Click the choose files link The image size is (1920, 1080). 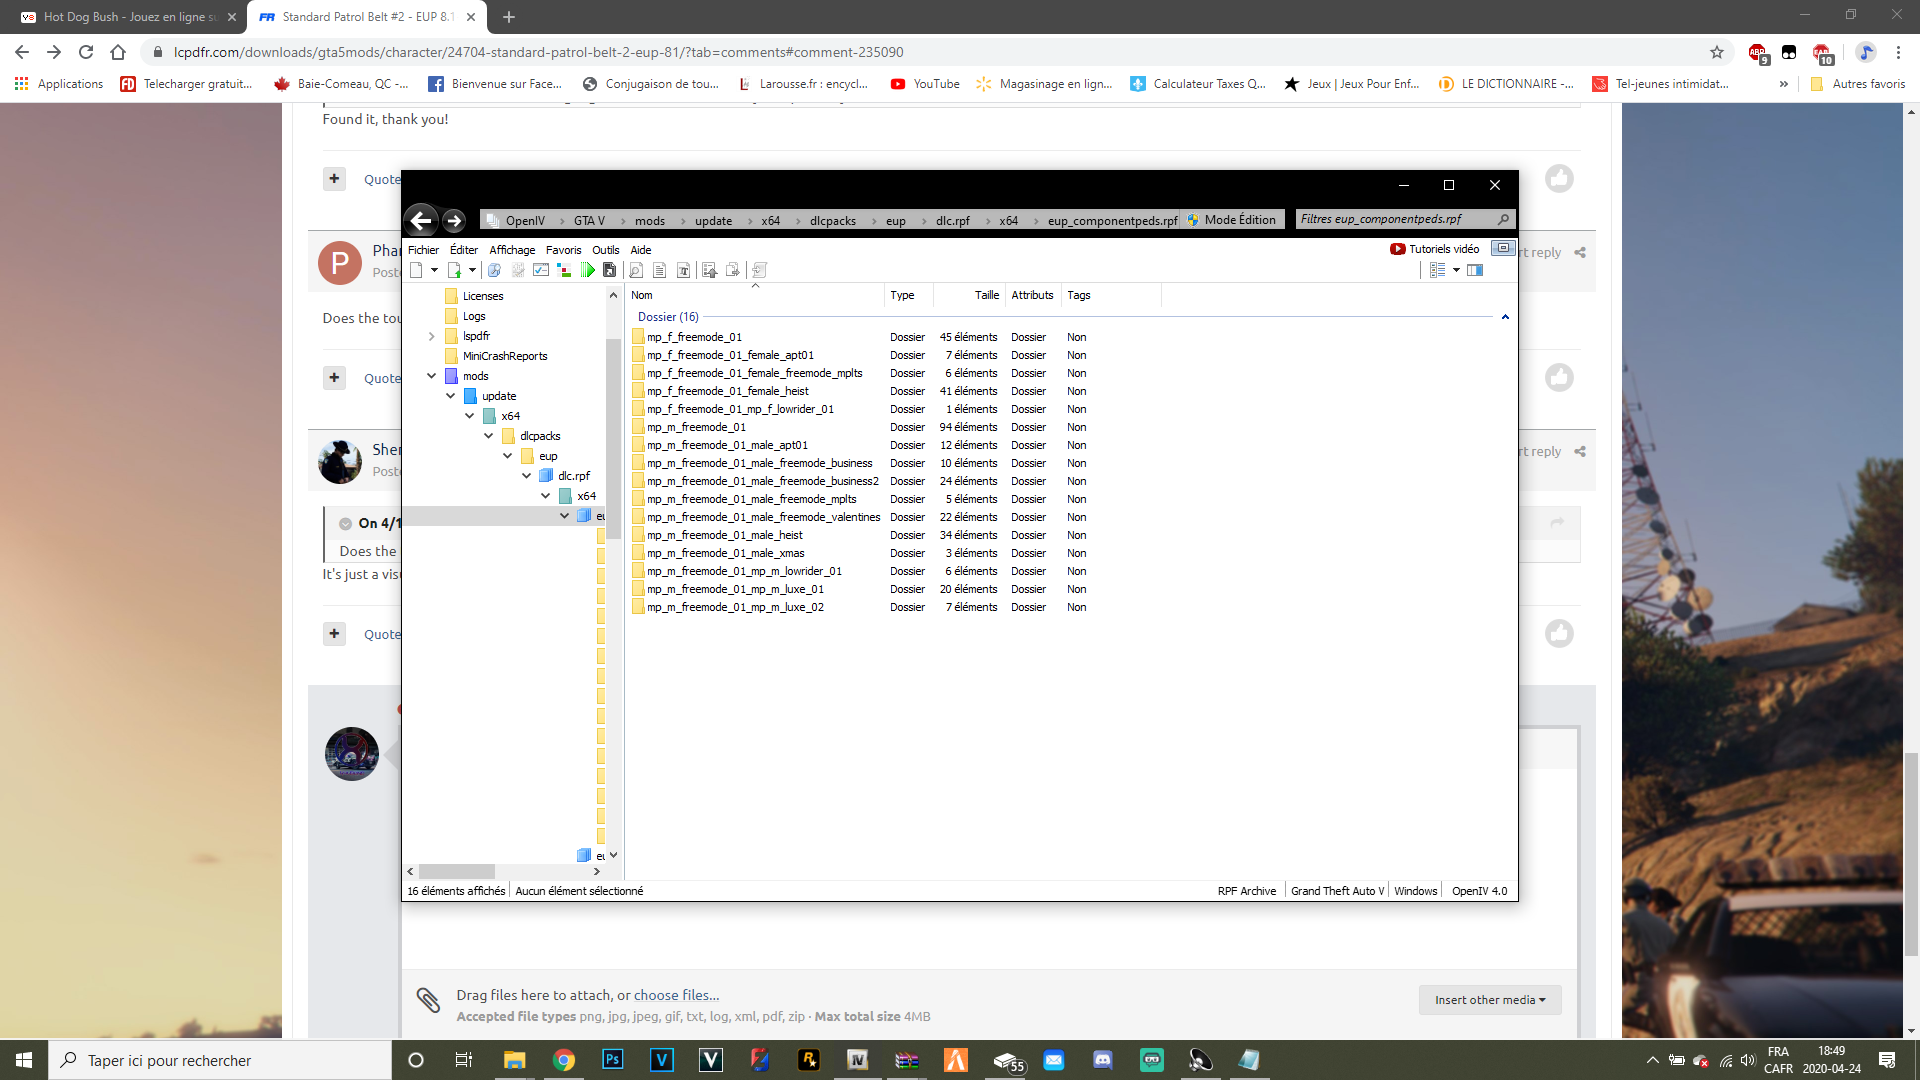[676, 995]
